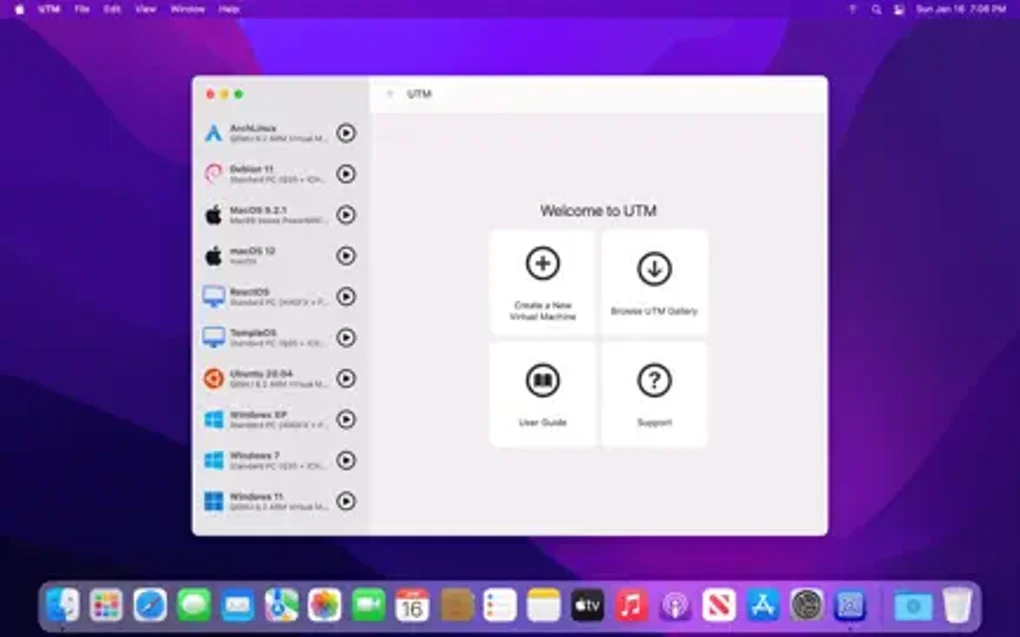Select the Windows XP entry name
Screen dimensions: 1020x637
258,414
